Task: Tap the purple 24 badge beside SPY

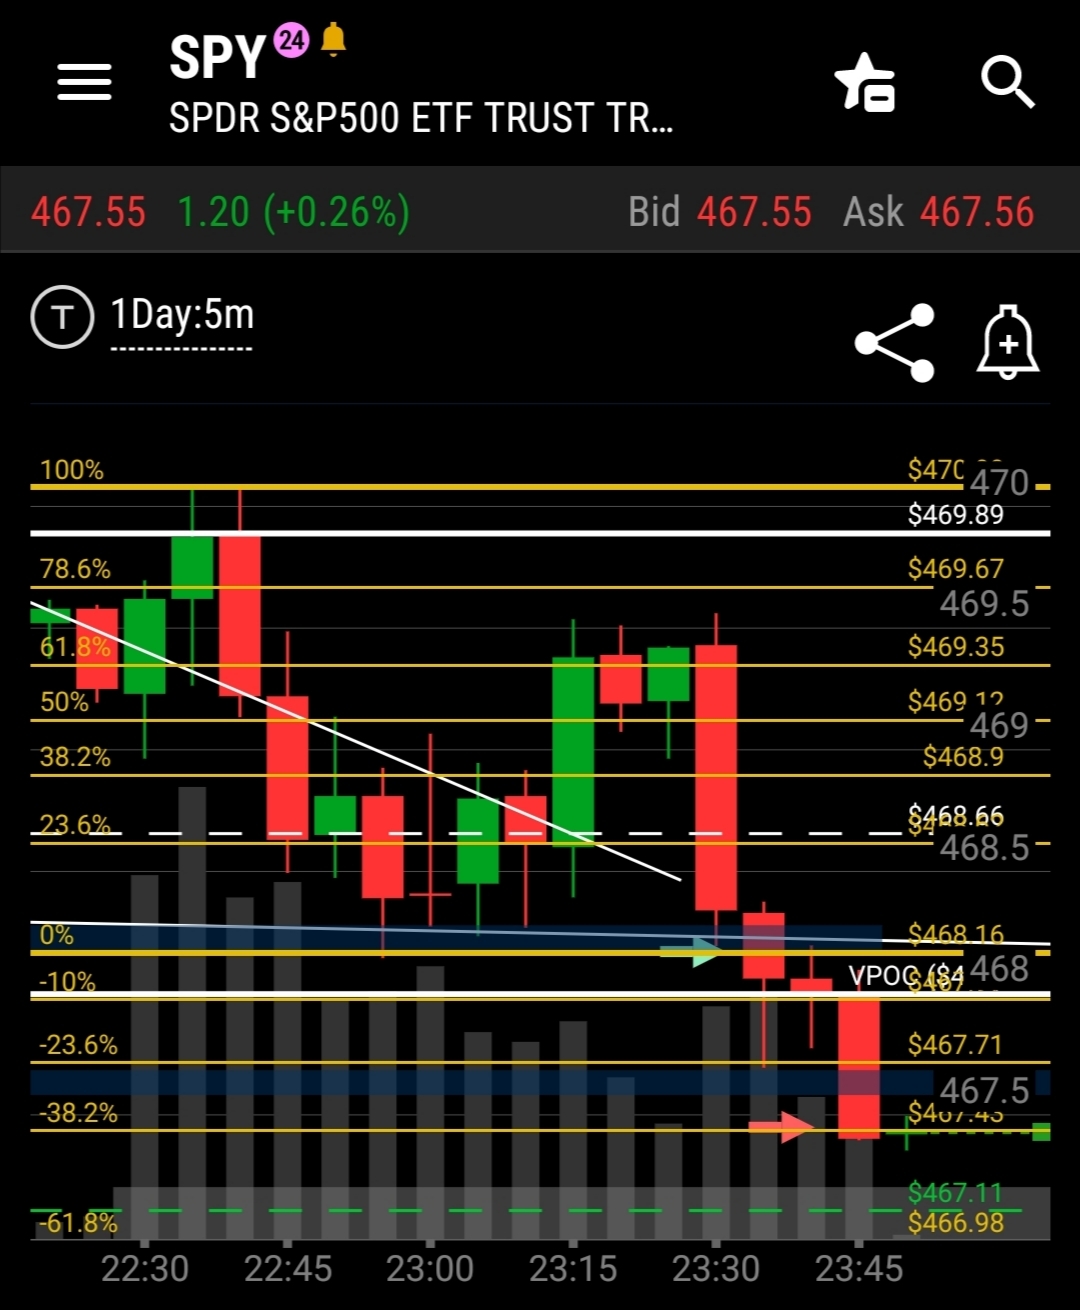Action: [291, 40]
